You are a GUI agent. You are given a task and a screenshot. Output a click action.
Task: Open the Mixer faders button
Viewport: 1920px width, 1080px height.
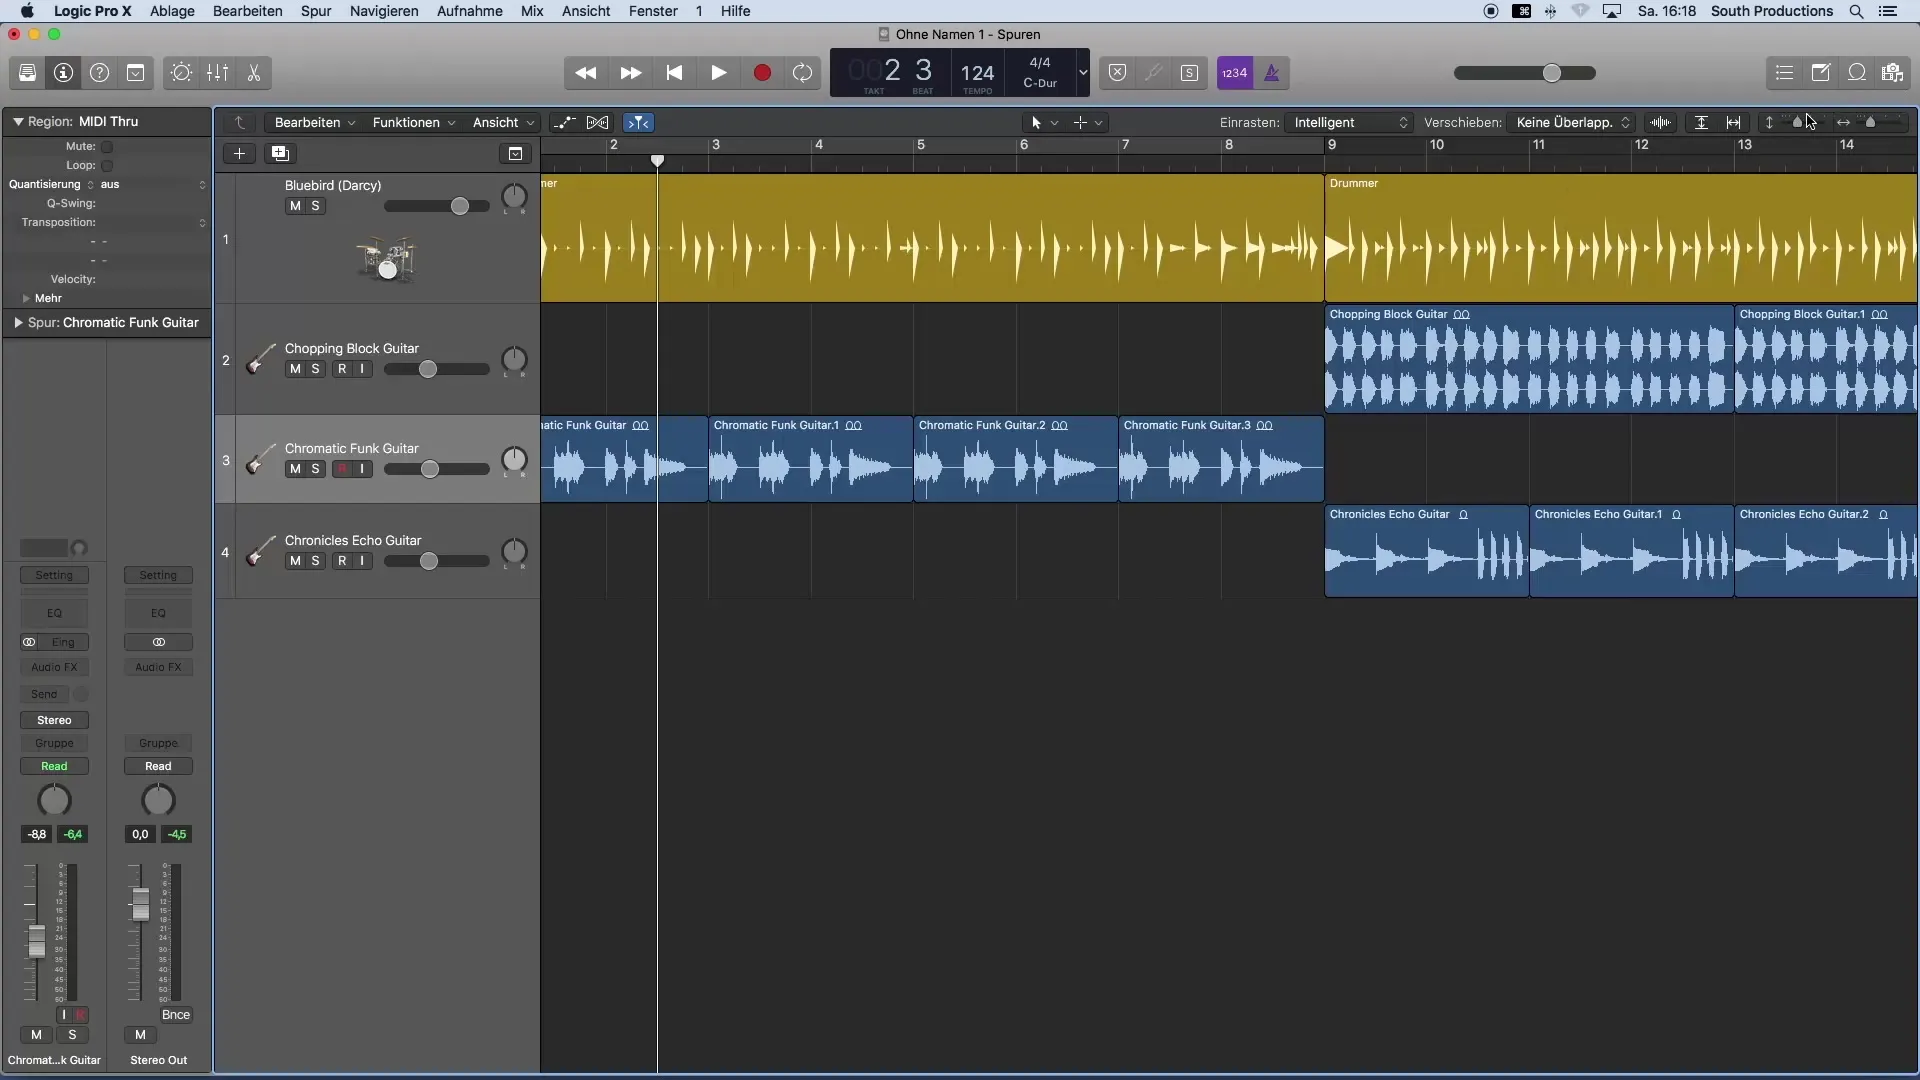point(217,73)
